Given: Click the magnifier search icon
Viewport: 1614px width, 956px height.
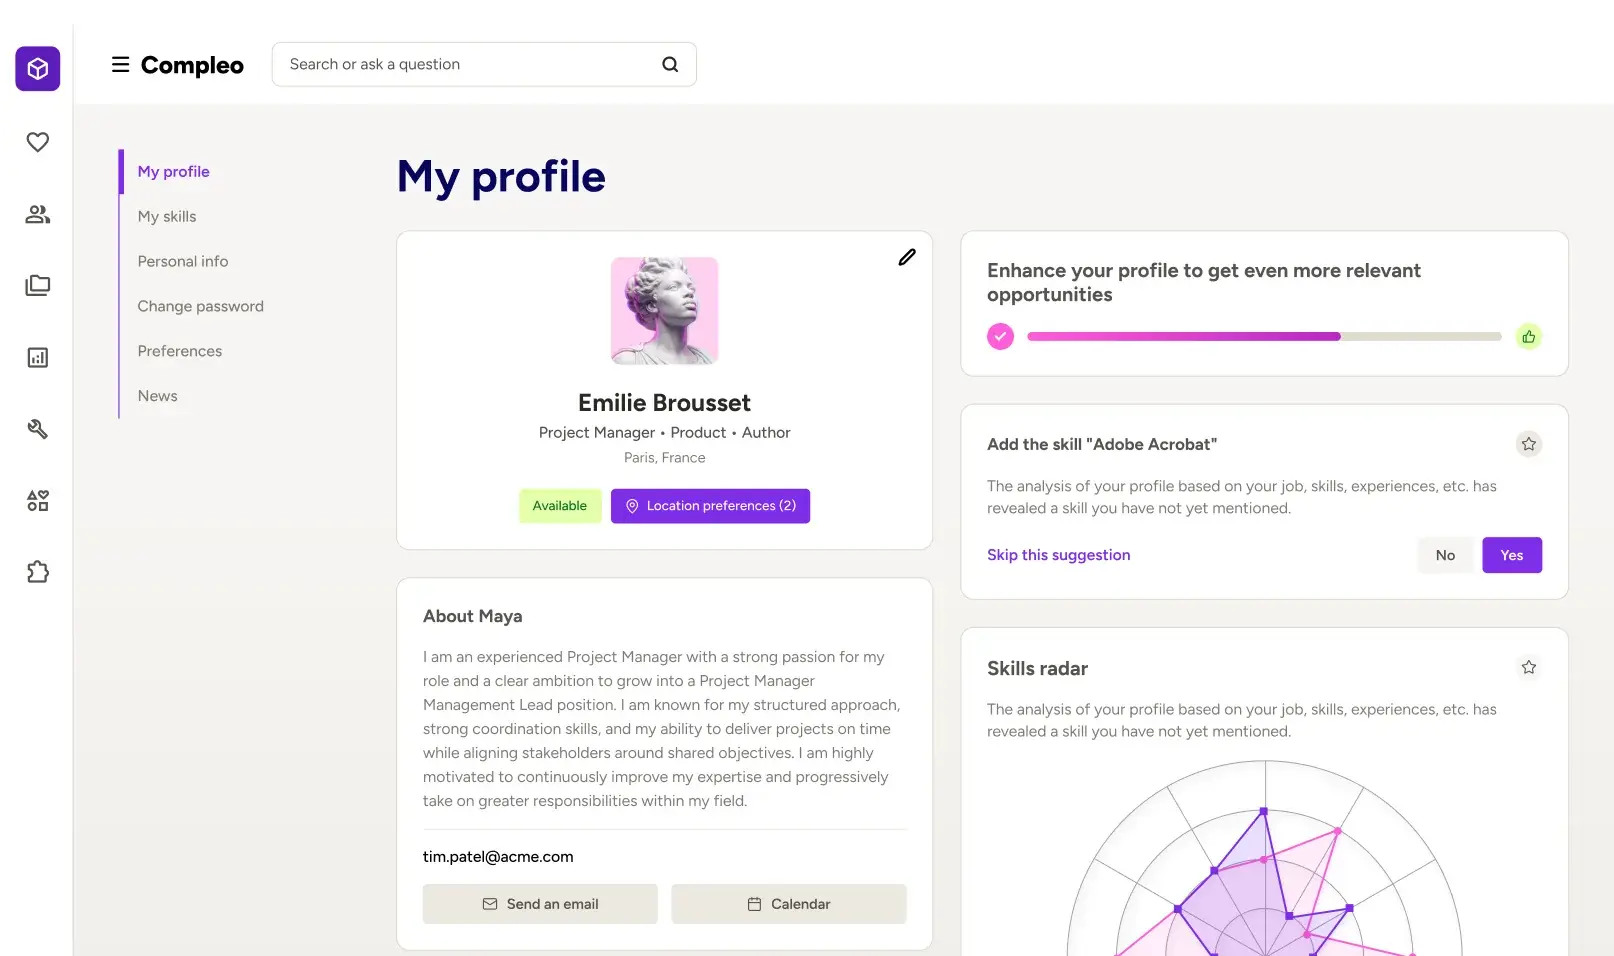Looking at the screenshot, I should 670,64.
